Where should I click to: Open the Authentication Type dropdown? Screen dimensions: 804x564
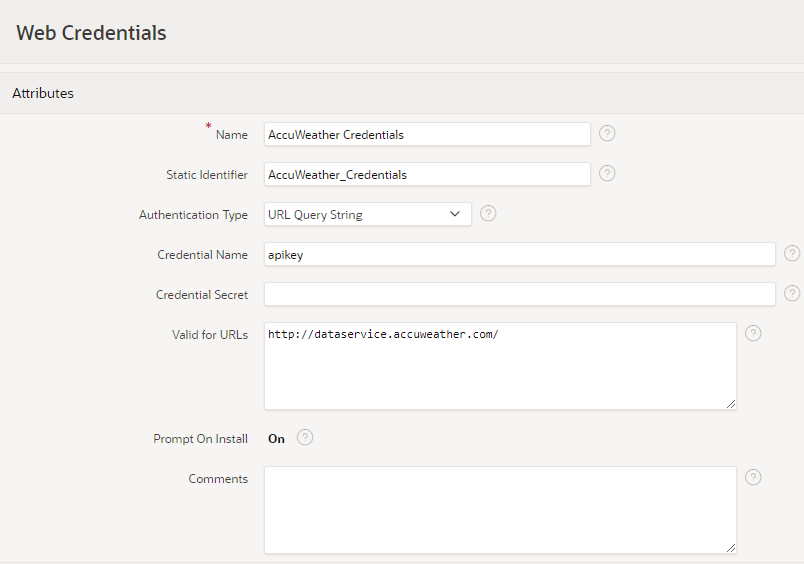pos(368,214)
